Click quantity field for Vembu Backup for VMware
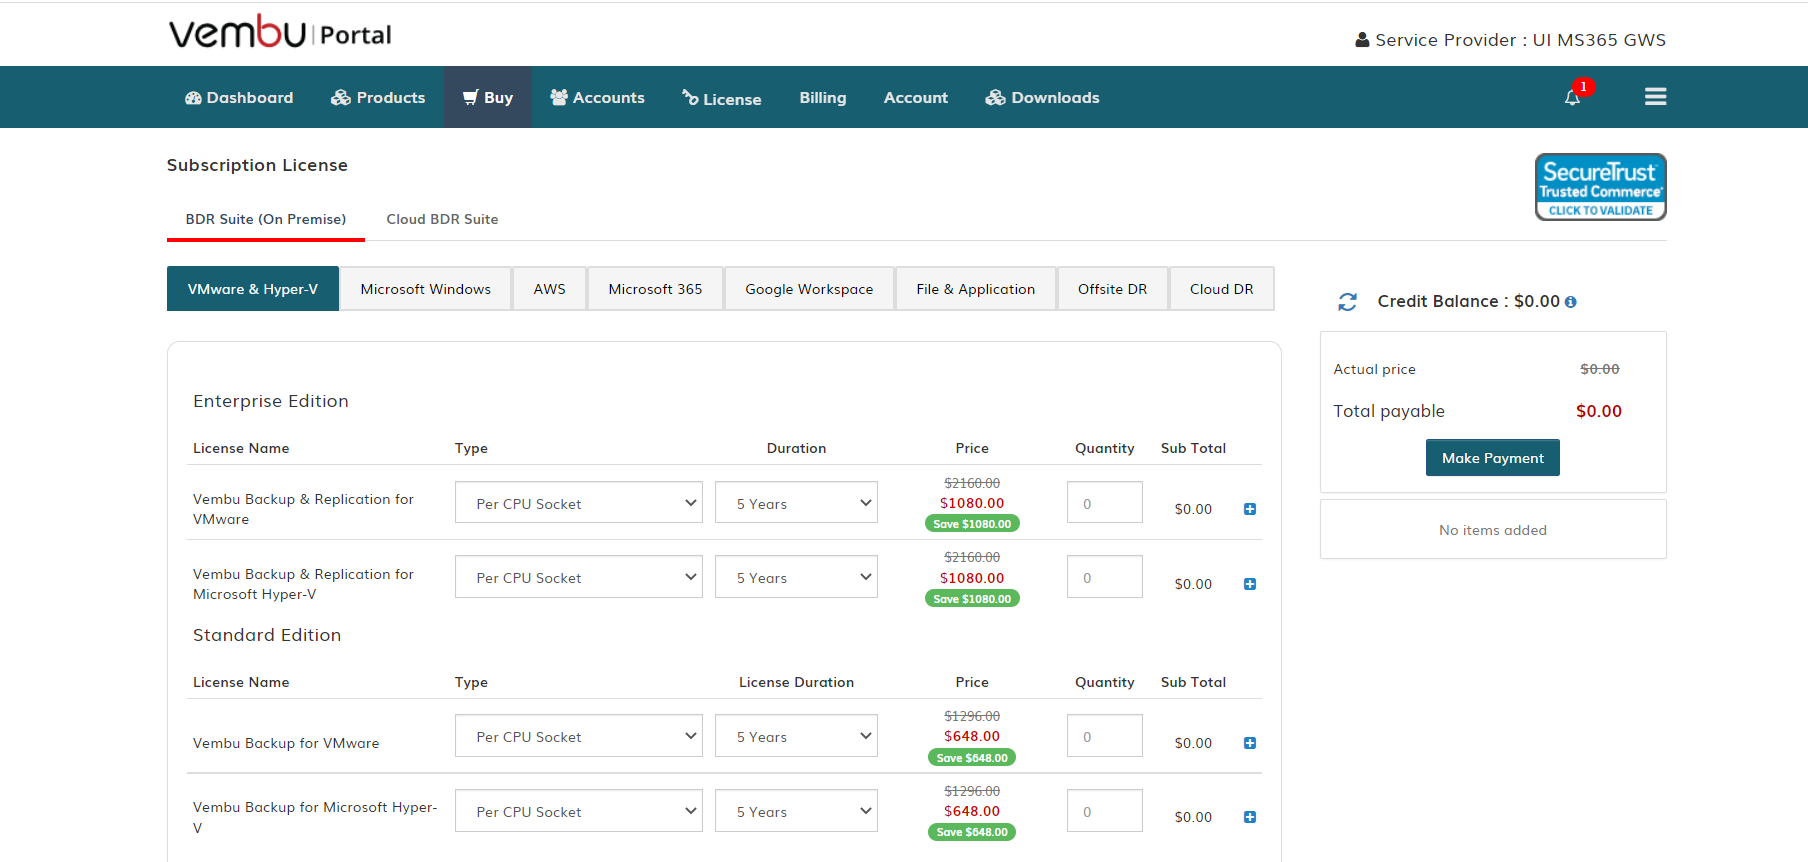Screen dimensions: 1808x862 (1105, 736)
